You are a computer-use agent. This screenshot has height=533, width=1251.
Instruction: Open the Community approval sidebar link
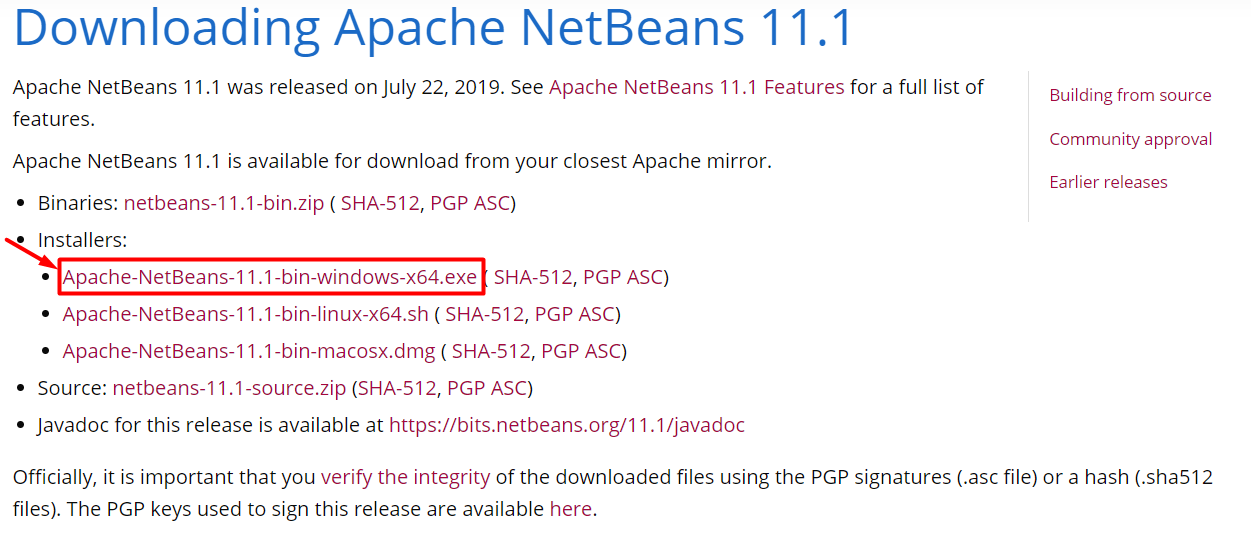(x=1130, y=139)
